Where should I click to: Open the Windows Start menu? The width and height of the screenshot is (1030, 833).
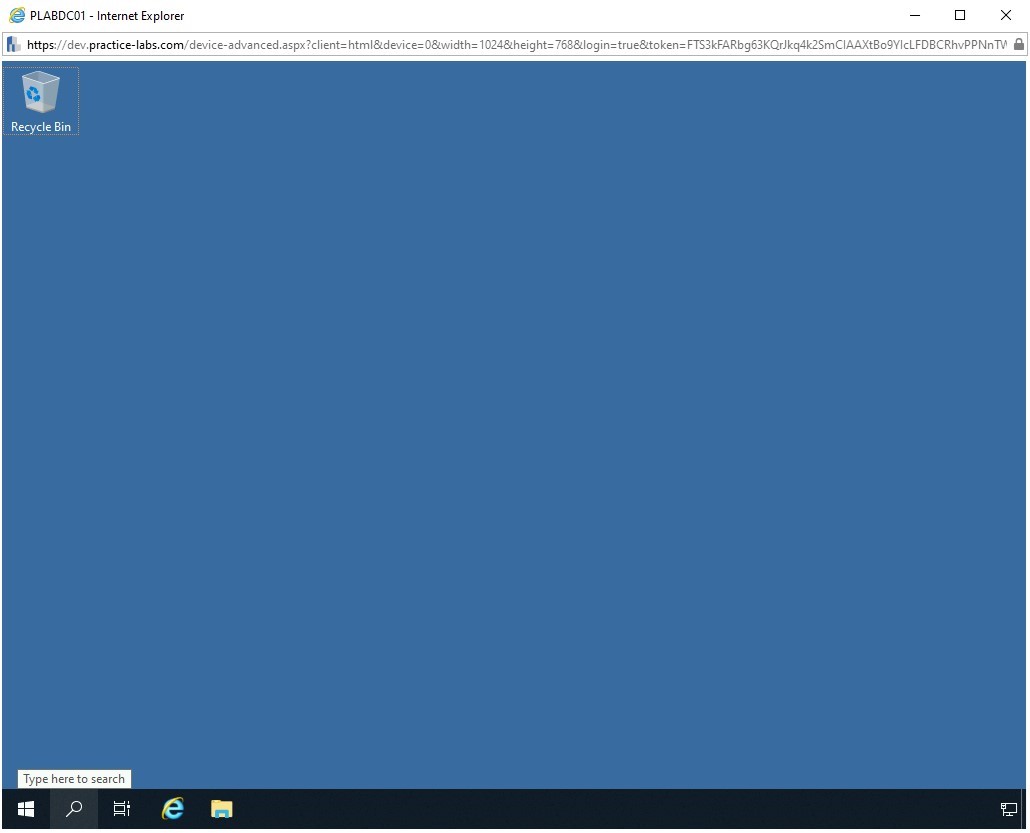click(26, 809)
